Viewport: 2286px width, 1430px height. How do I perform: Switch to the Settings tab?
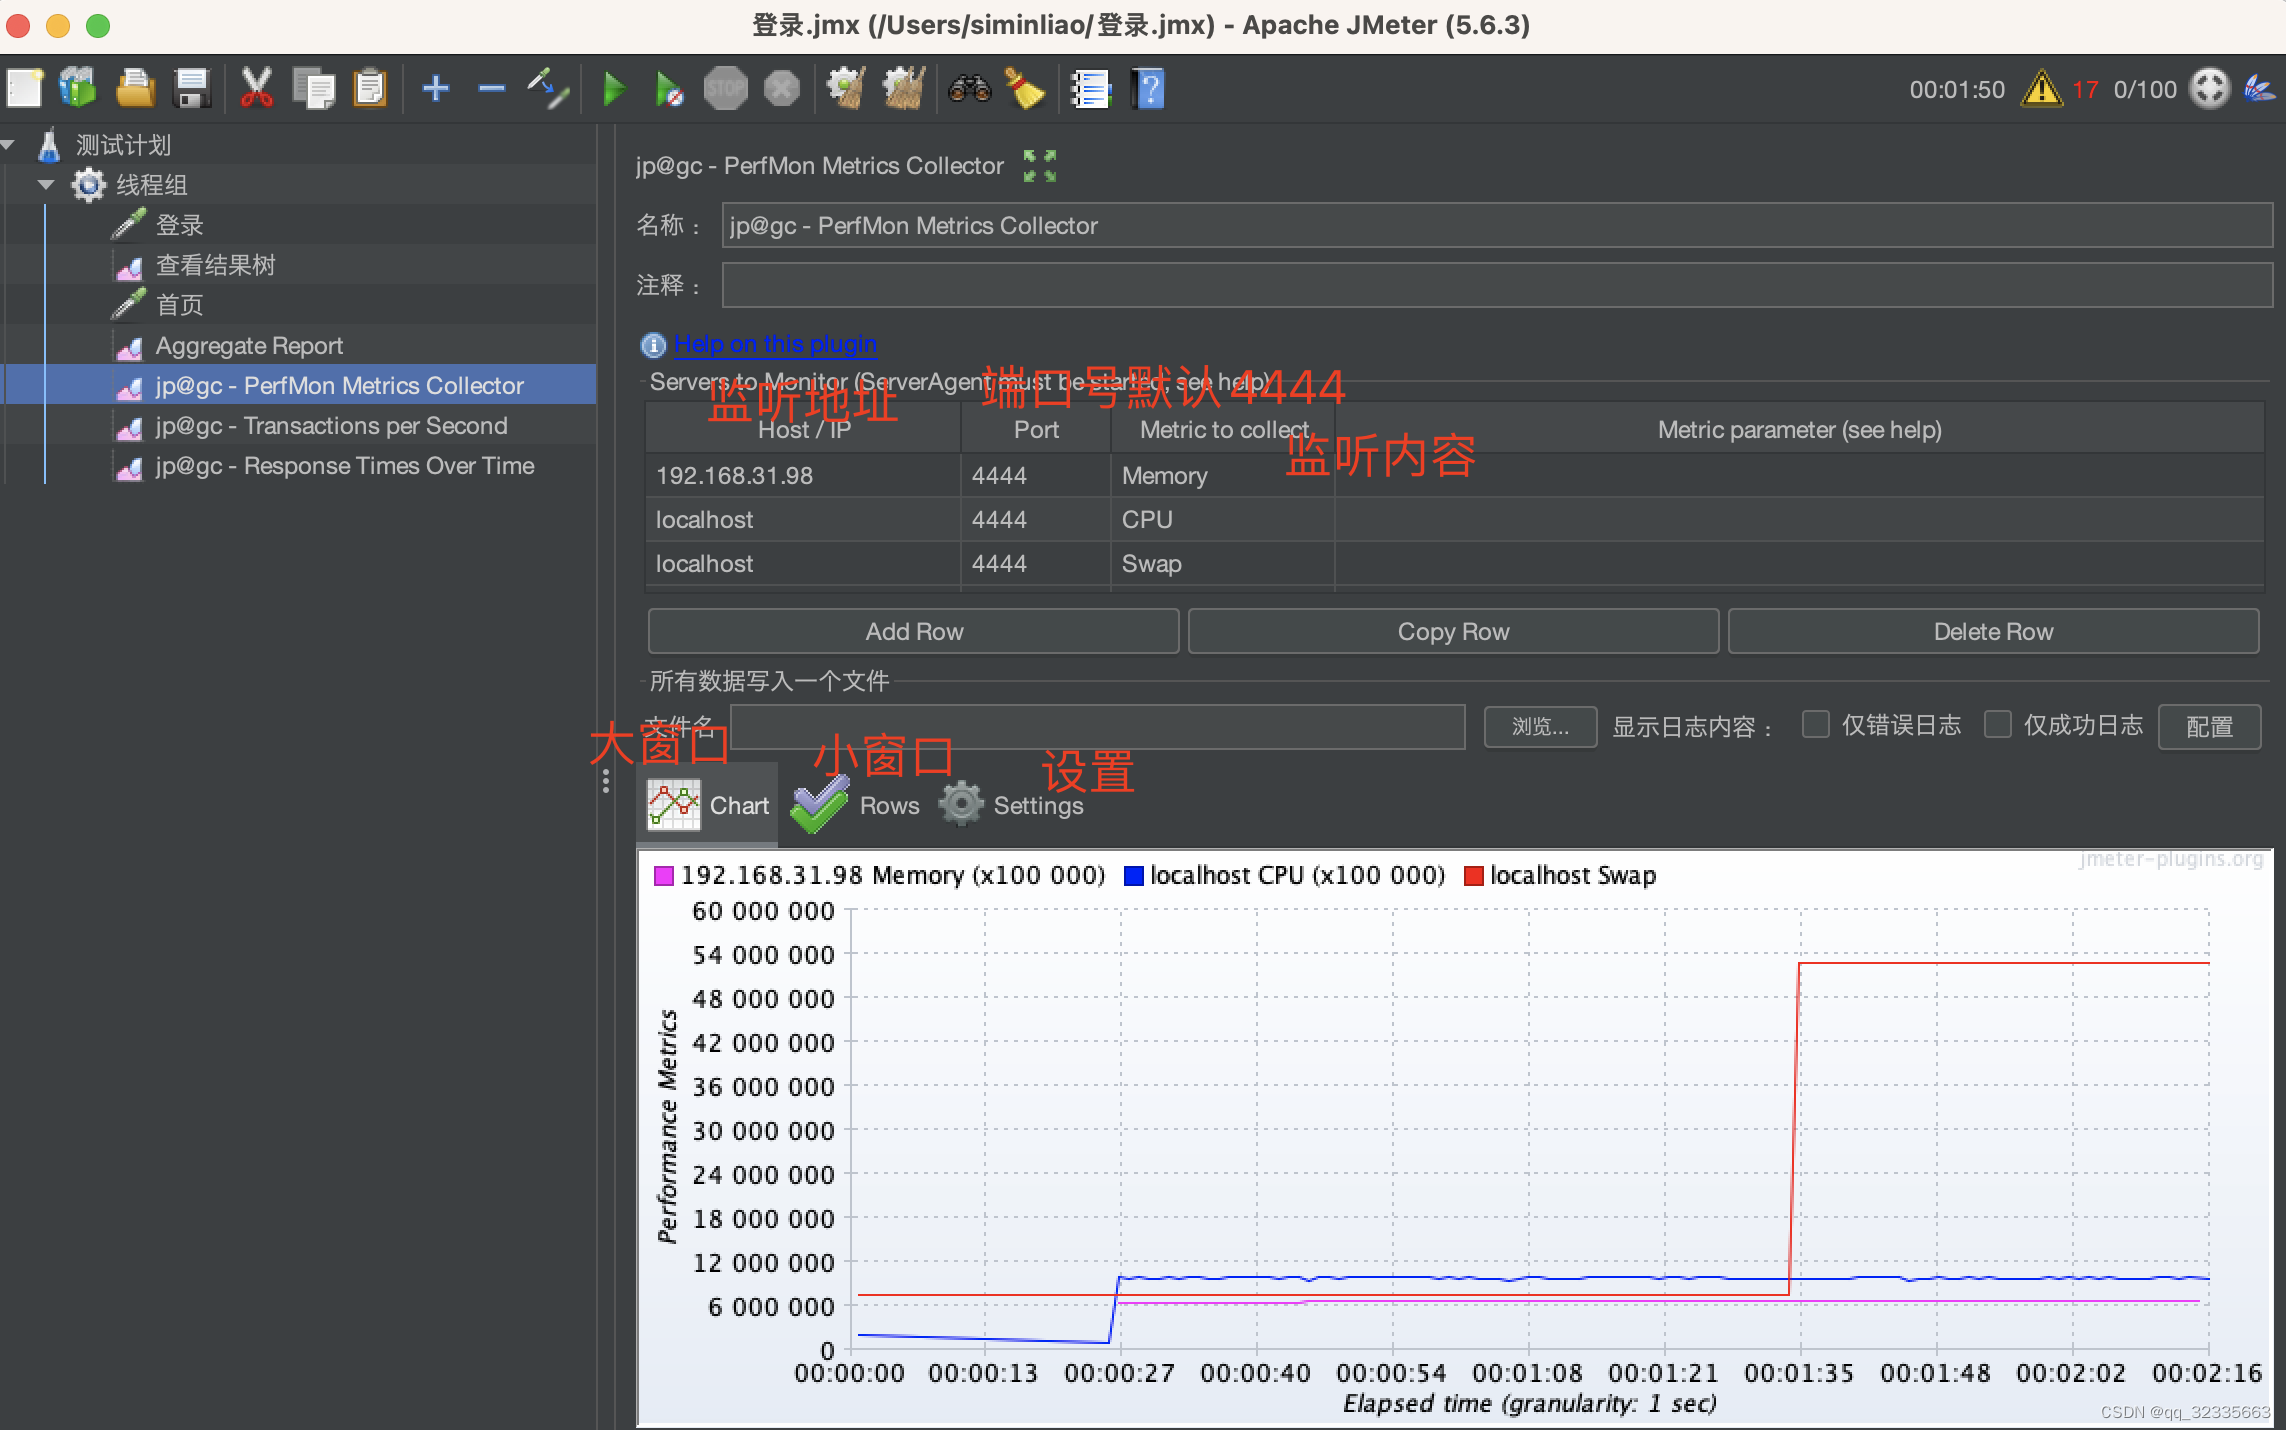1012,804
